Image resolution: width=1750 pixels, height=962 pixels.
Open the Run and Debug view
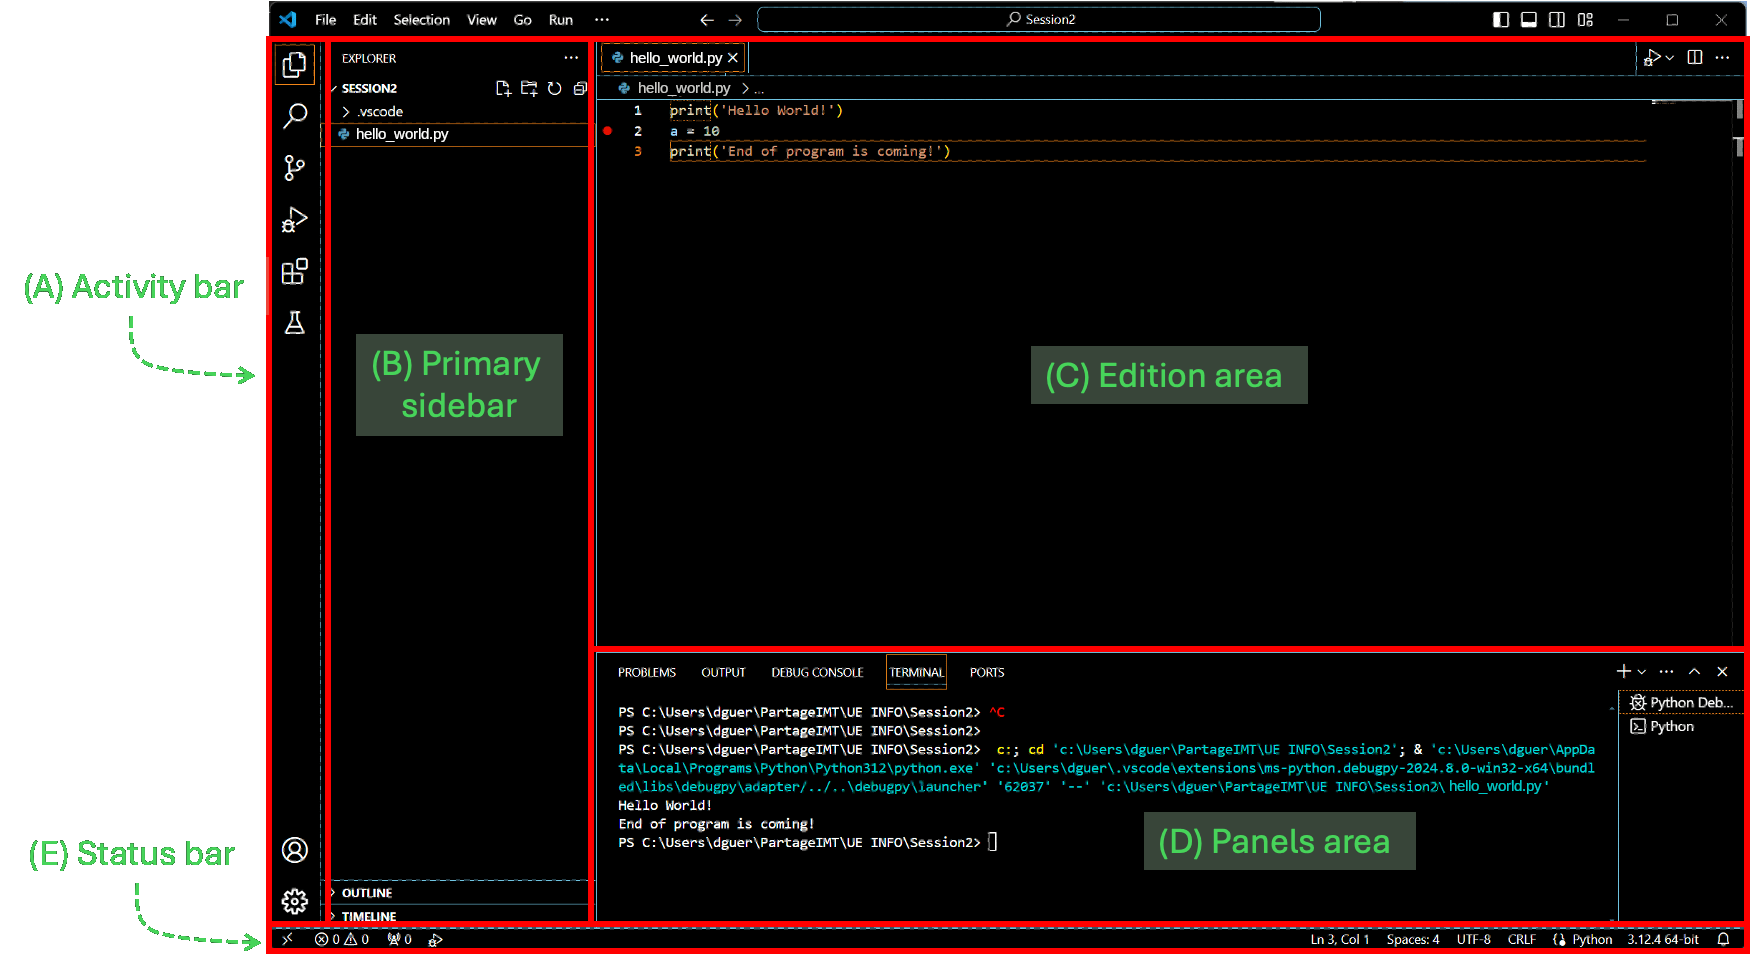click(x=295, y=220)
